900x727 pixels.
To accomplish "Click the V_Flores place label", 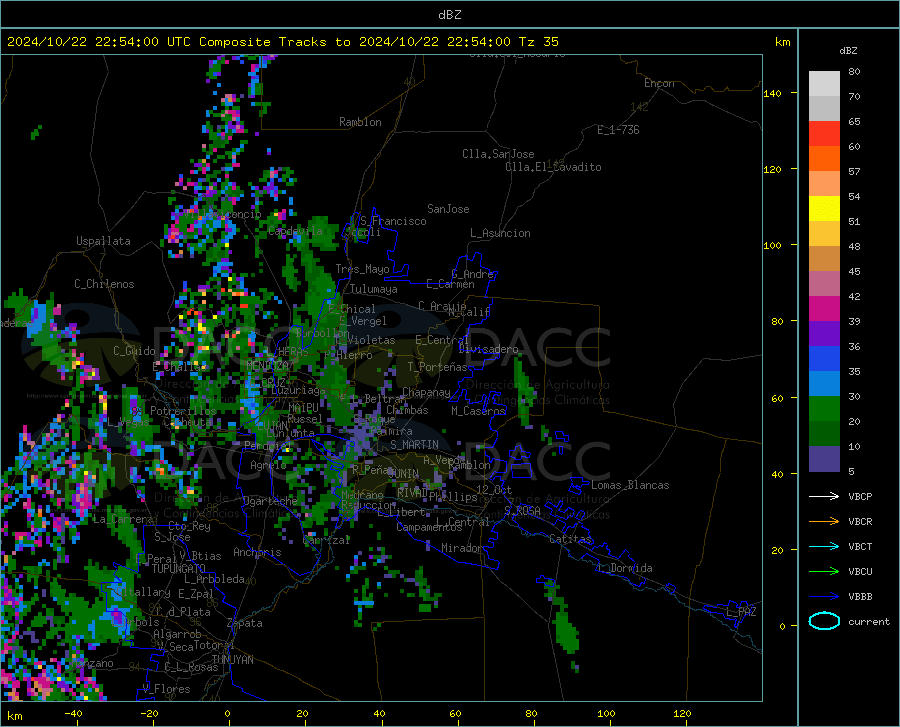I will coord(166,689).
